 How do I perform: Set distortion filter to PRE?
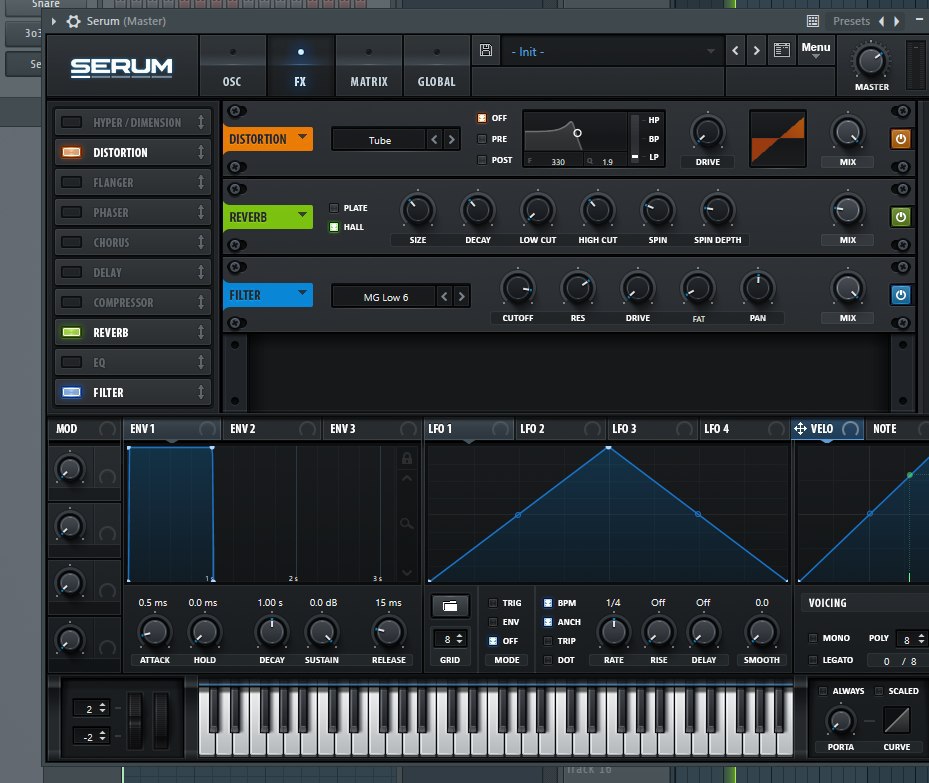point(482,139)
